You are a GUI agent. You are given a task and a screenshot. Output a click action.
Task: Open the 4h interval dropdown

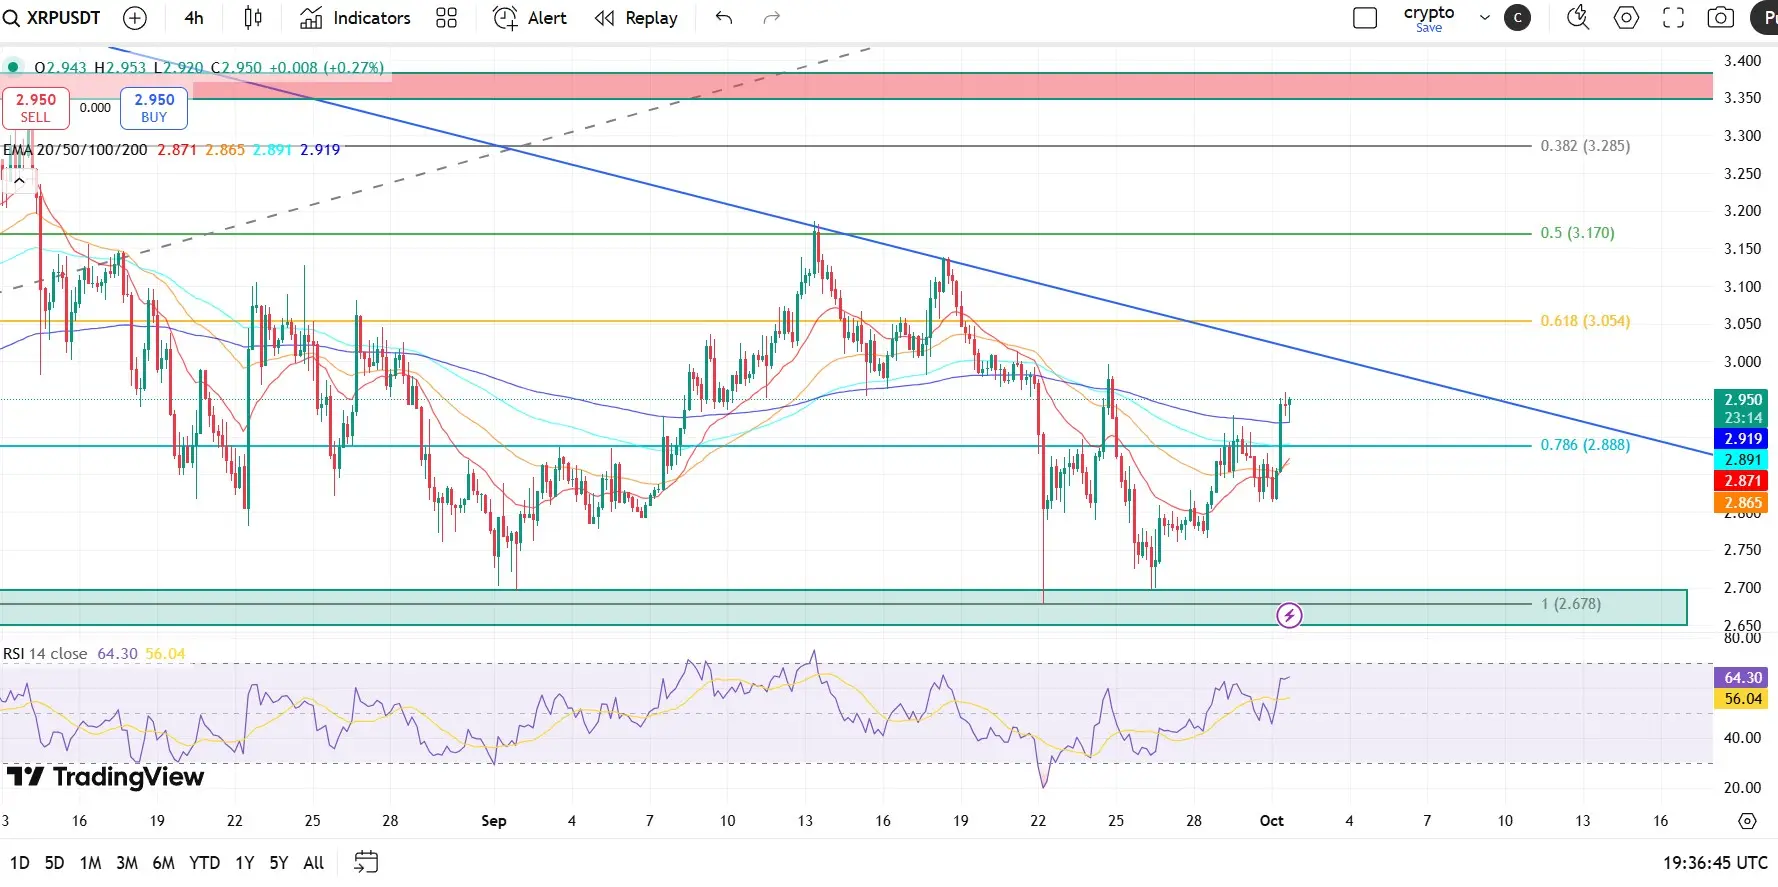pyautogui.click(x=194, y=18)
